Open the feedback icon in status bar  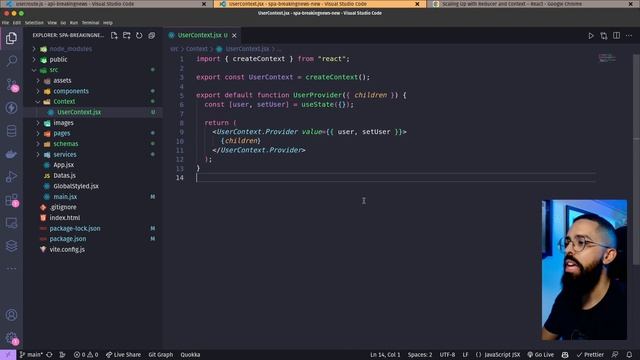click(615, 355)
